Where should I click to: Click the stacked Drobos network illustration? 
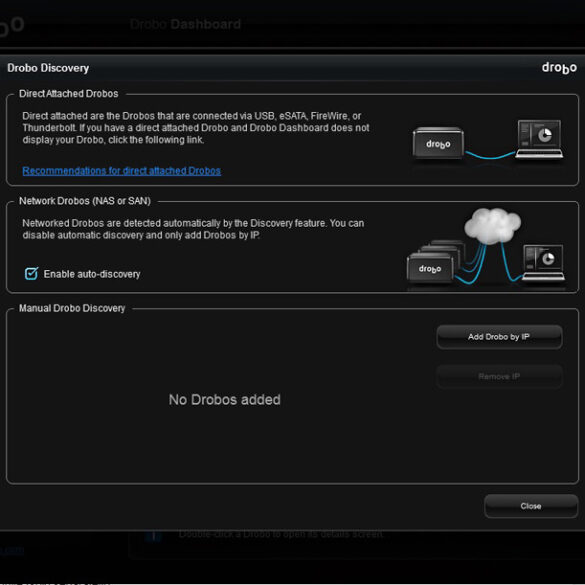tap(436, 262)
